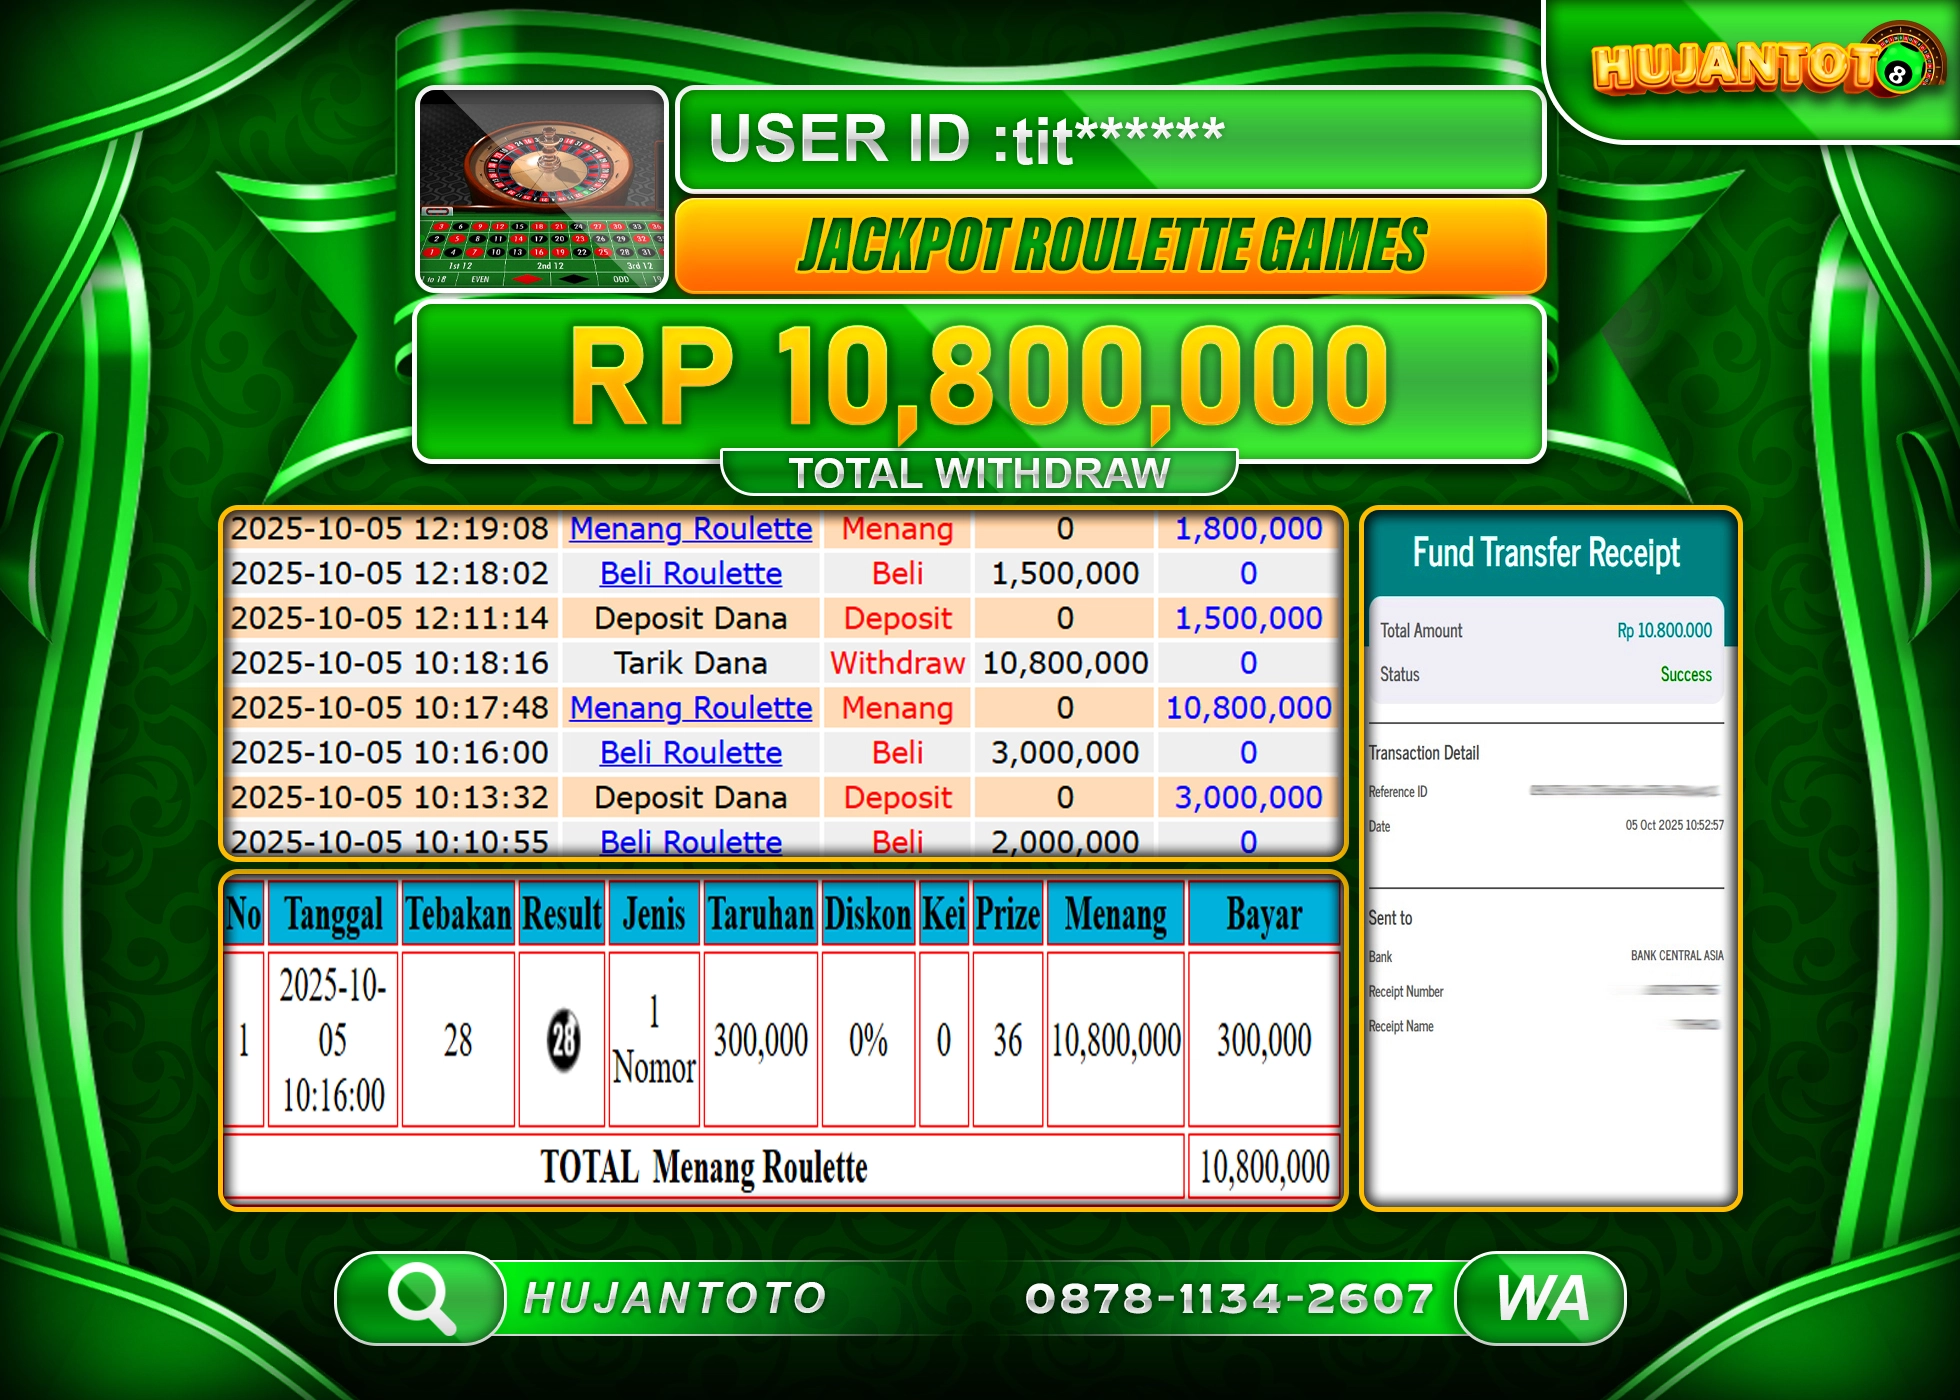Screen dimensions: 1960x1400
Task: Click the Fund Transfer Receipt header bar
Action: (1546, 553)
